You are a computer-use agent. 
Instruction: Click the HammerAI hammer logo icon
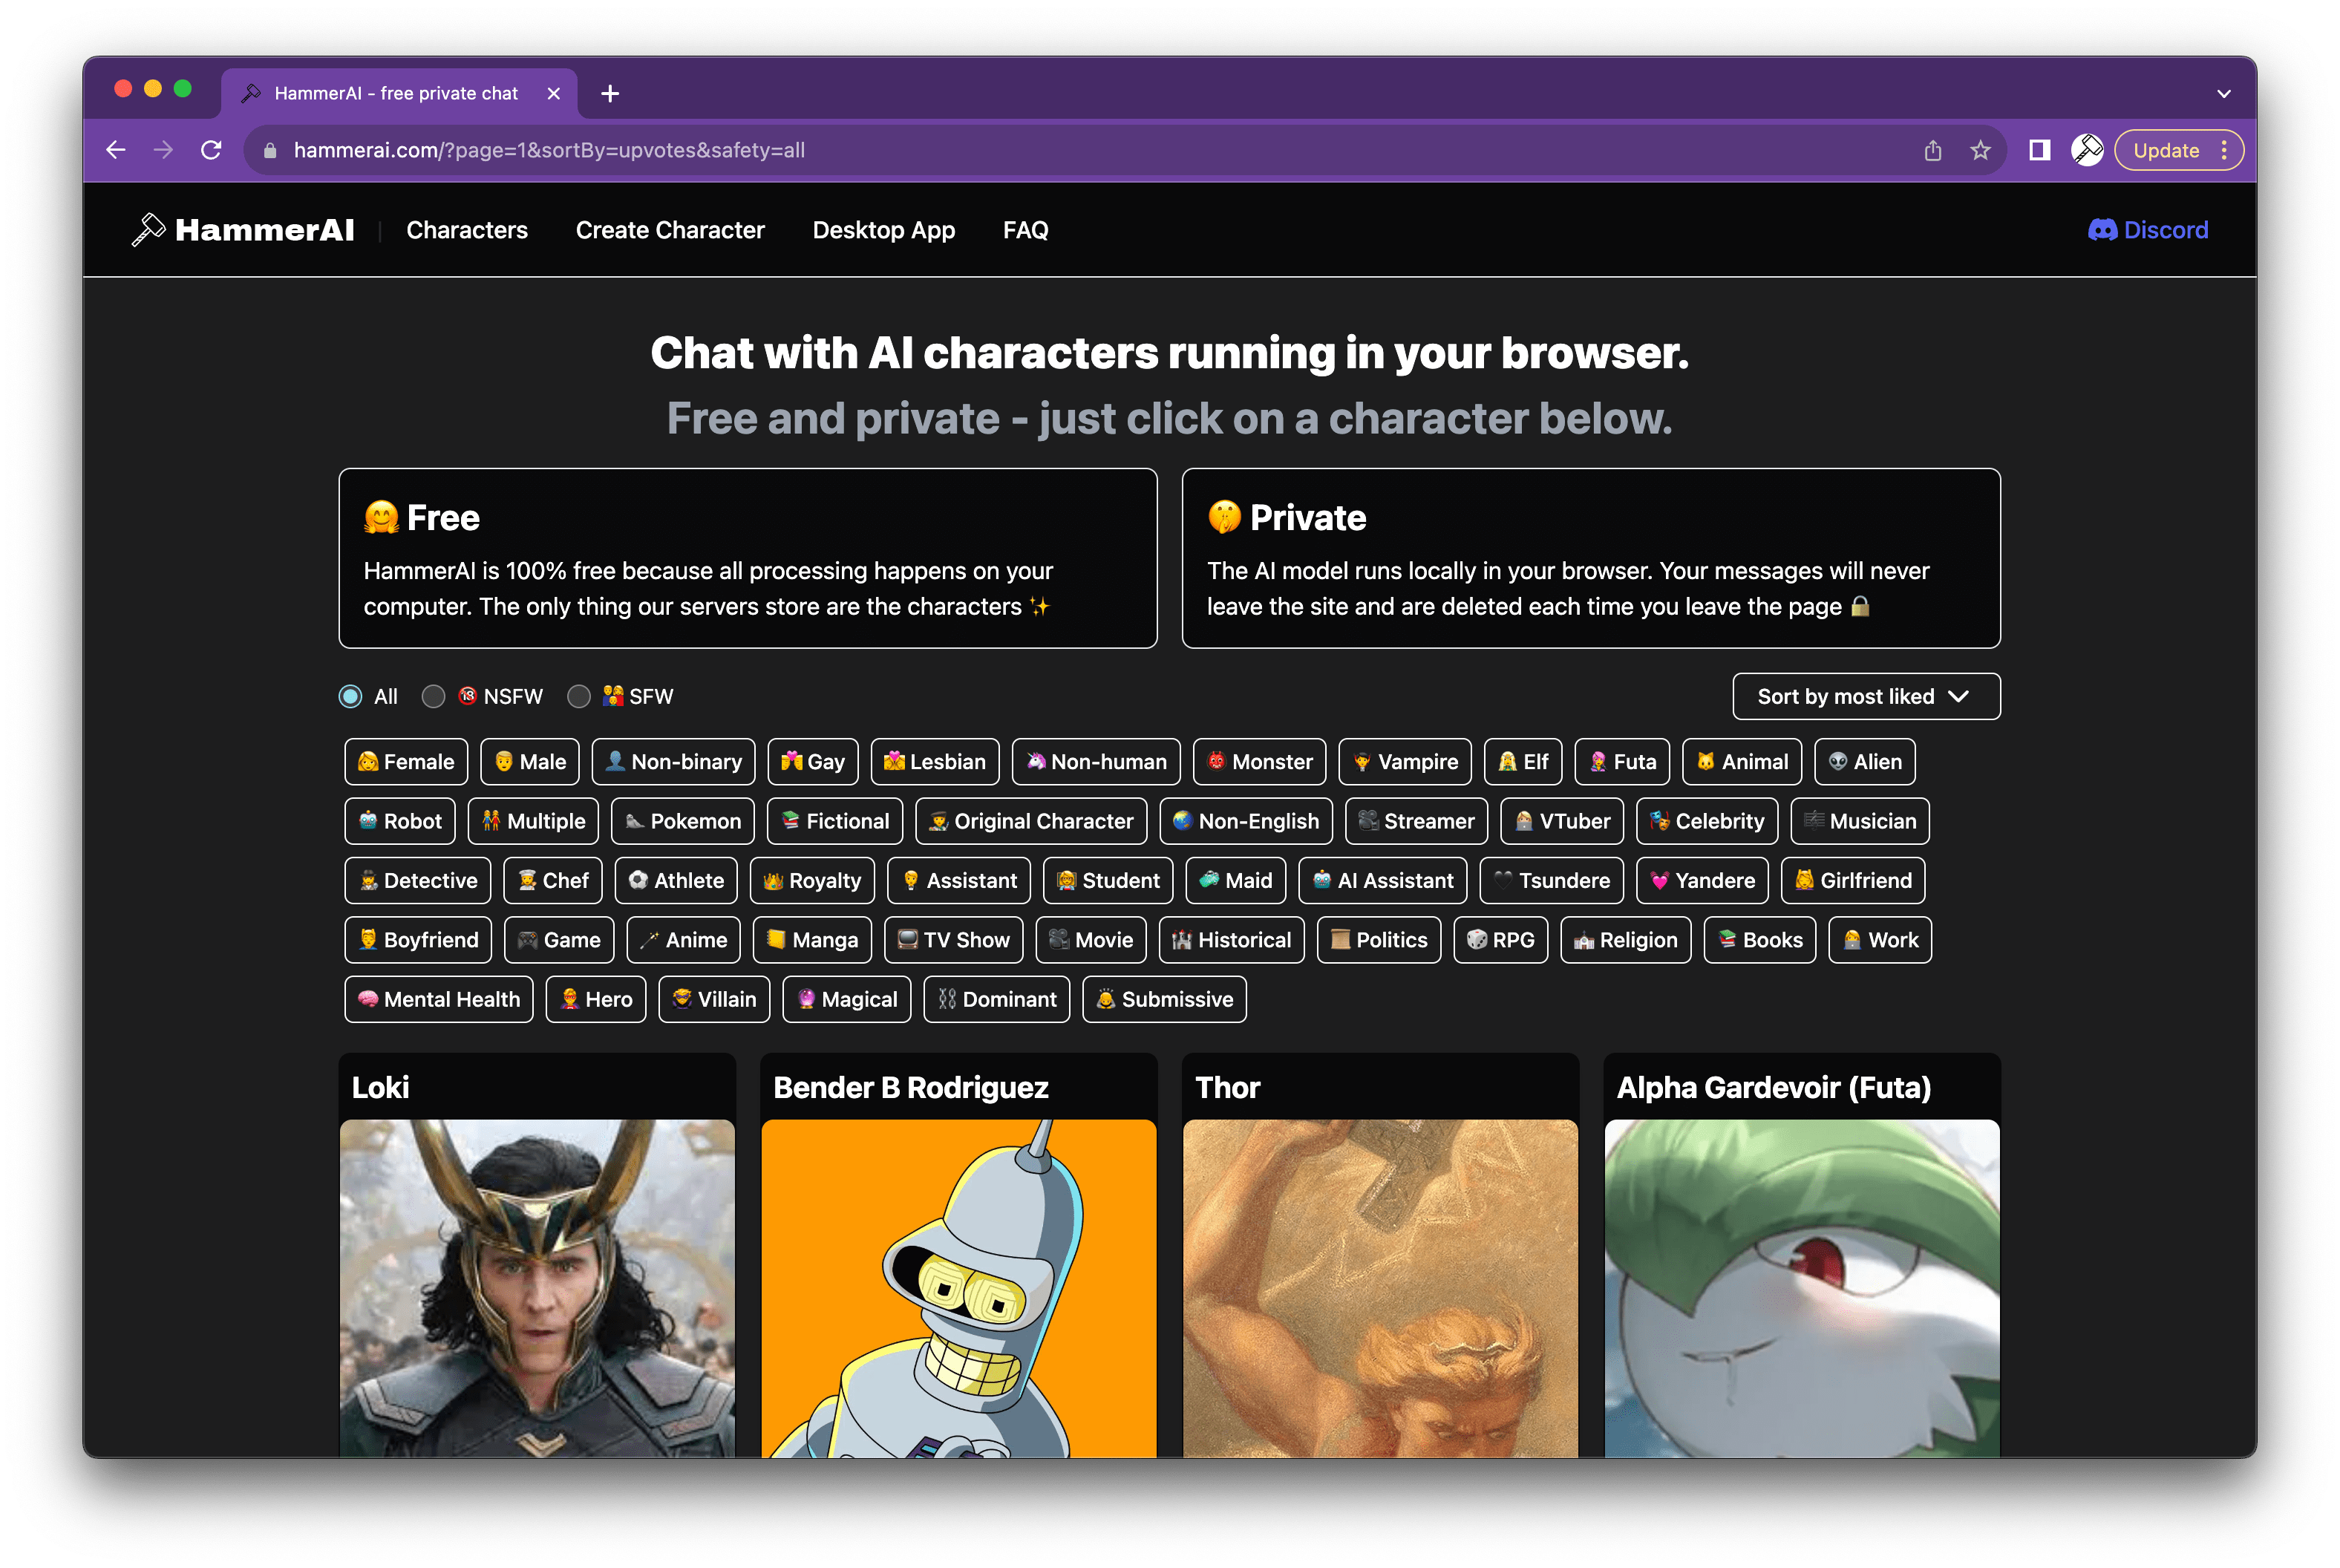(x=148, y=230)
